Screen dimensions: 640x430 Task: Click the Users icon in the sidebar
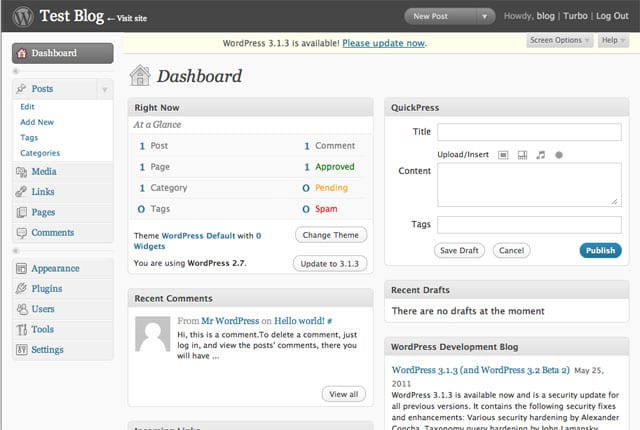click(22, 309)
